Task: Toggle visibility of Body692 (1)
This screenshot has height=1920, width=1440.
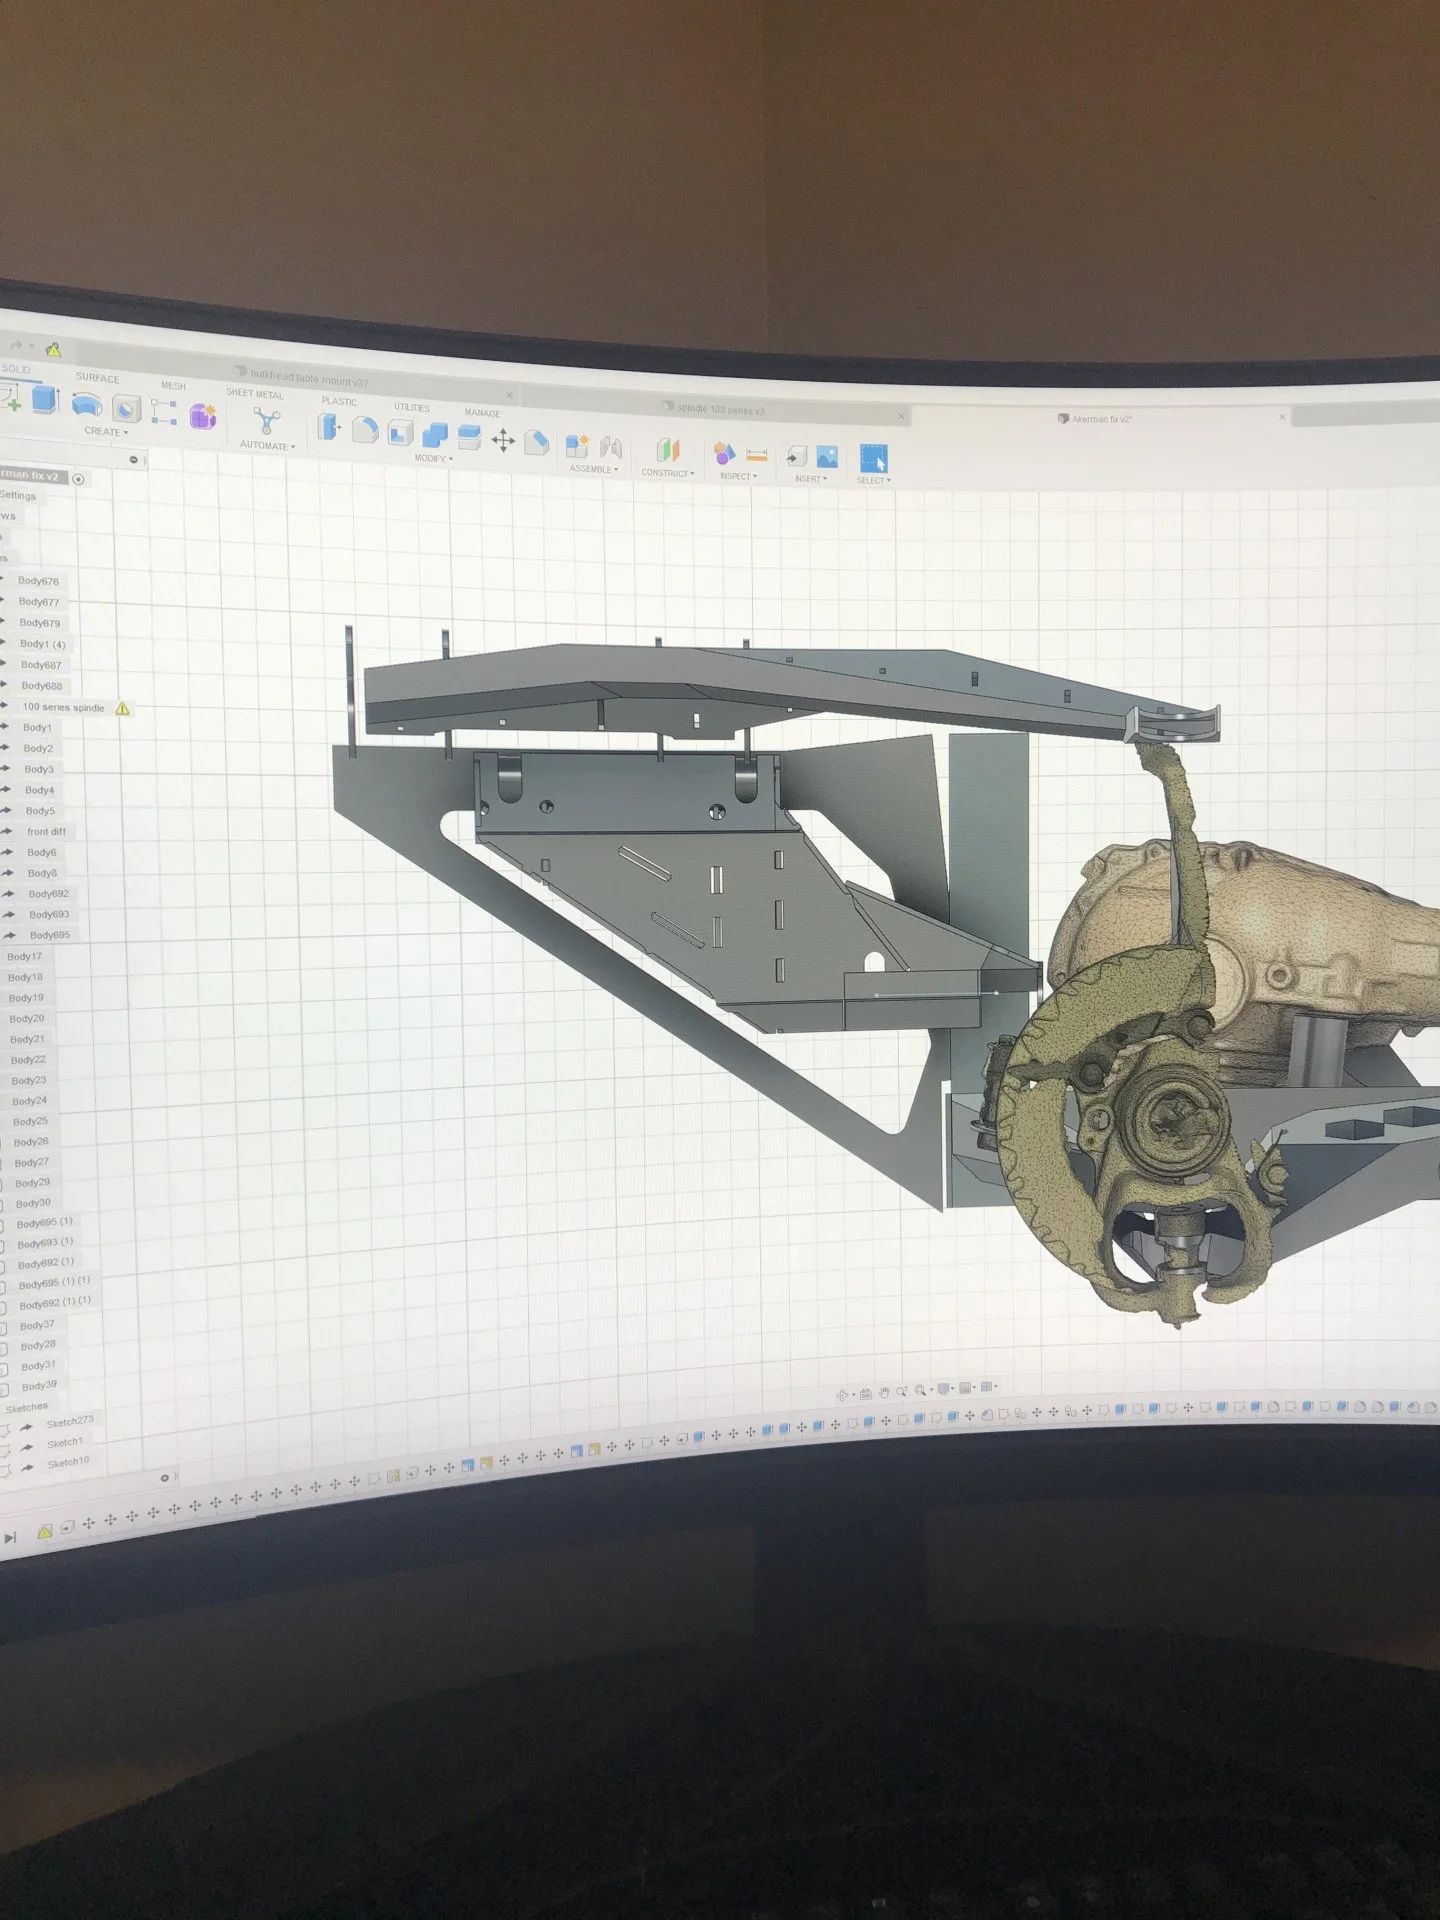Action: point(4,1267)
